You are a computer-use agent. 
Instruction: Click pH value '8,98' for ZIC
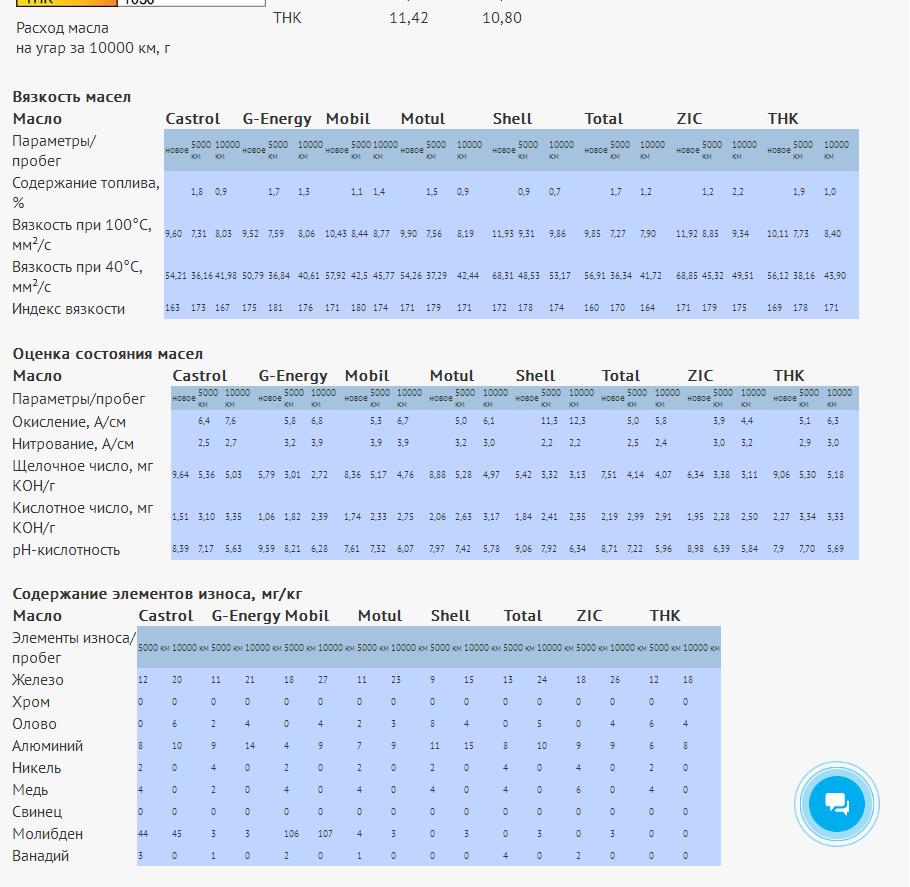[x=695, y=548]
